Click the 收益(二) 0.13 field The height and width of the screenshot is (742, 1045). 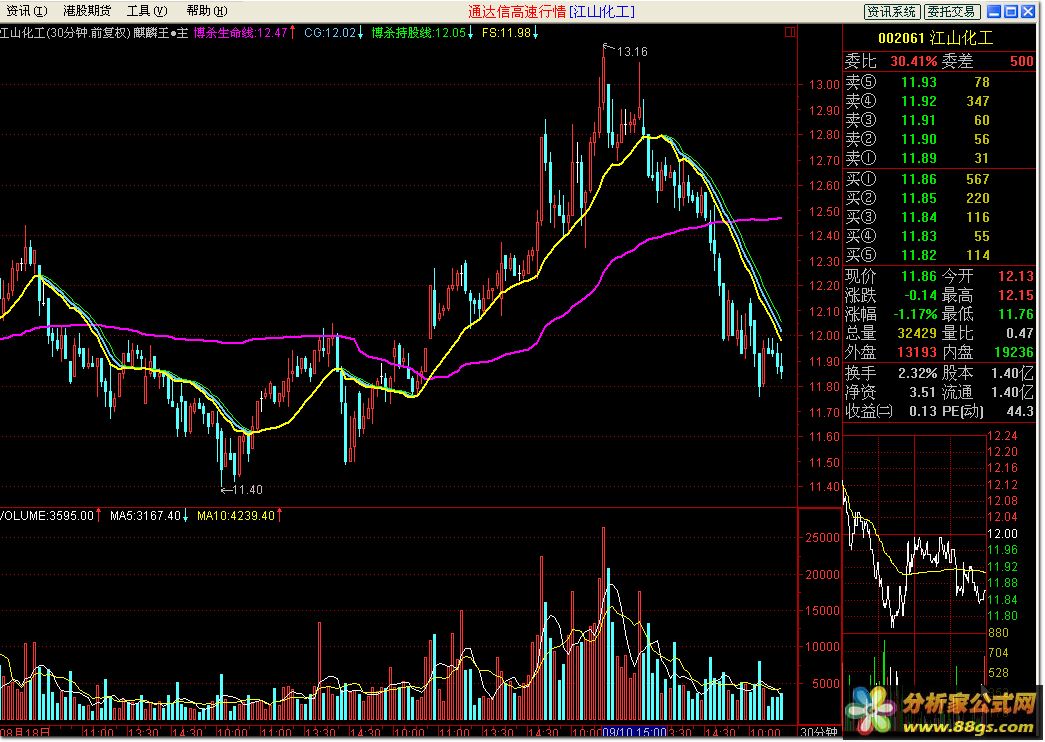point(891,412)
